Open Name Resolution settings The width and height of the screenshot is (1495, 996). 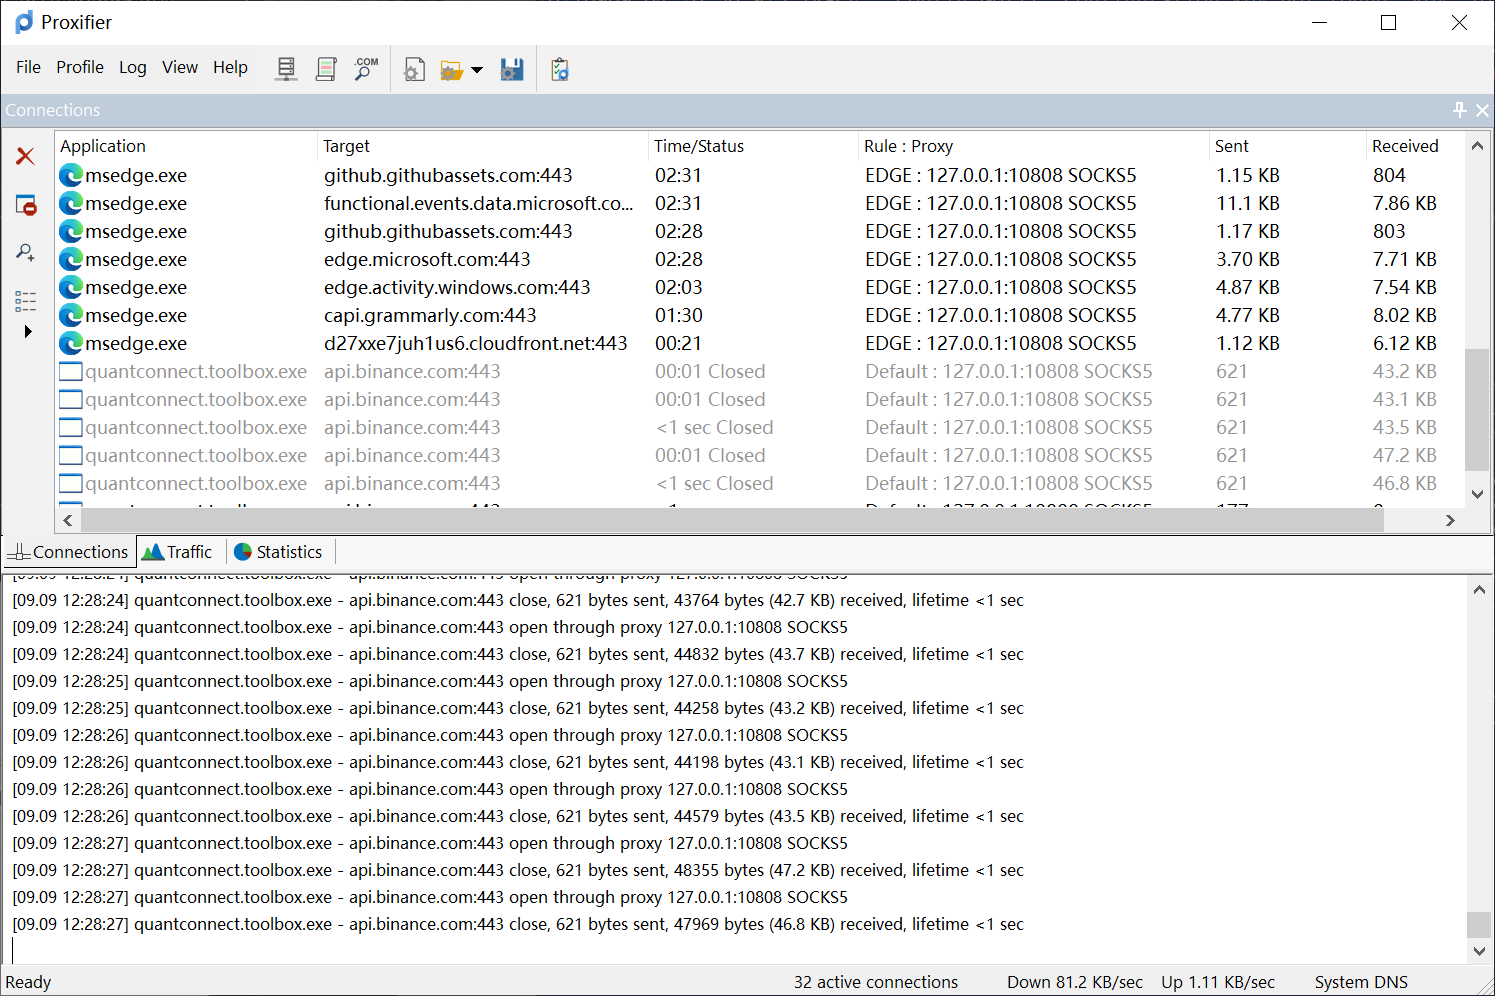click(x=365, y=68)
